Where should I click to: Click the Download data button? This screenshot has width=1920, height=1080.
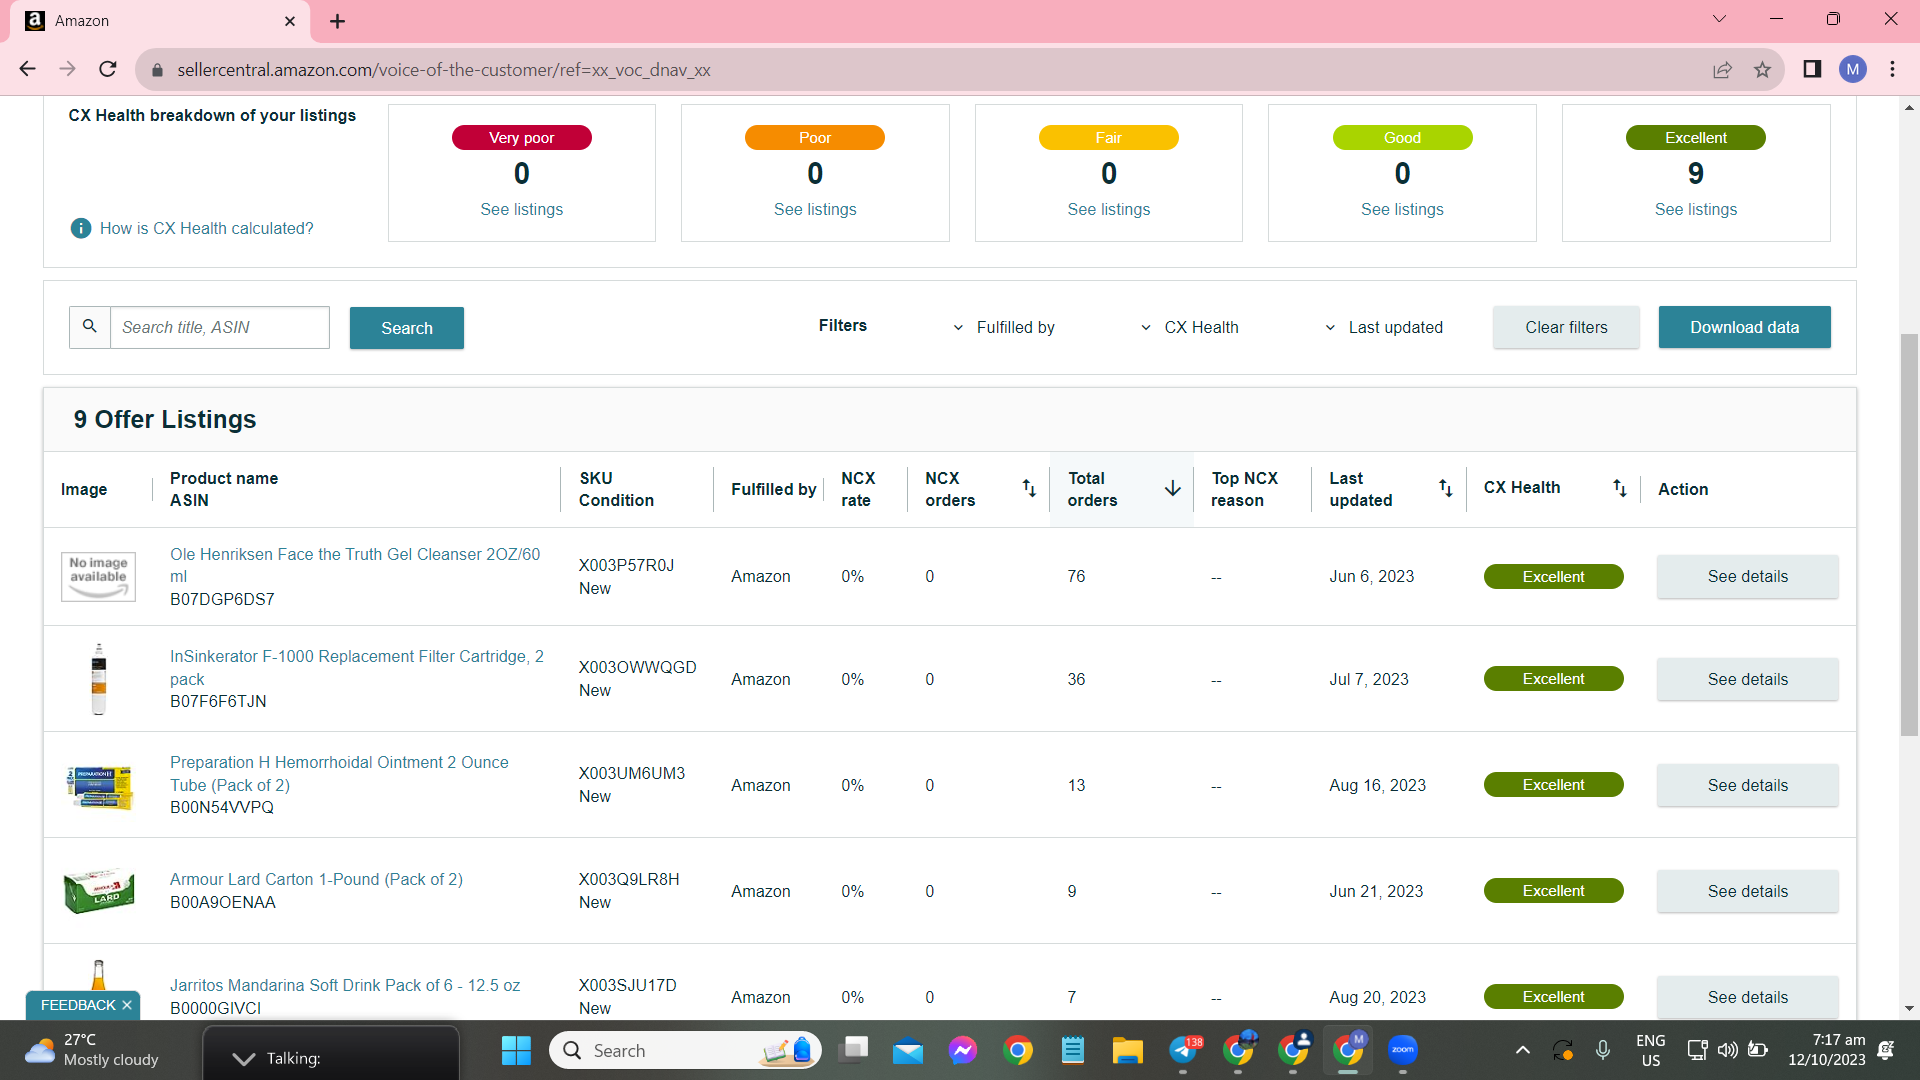1745,327
